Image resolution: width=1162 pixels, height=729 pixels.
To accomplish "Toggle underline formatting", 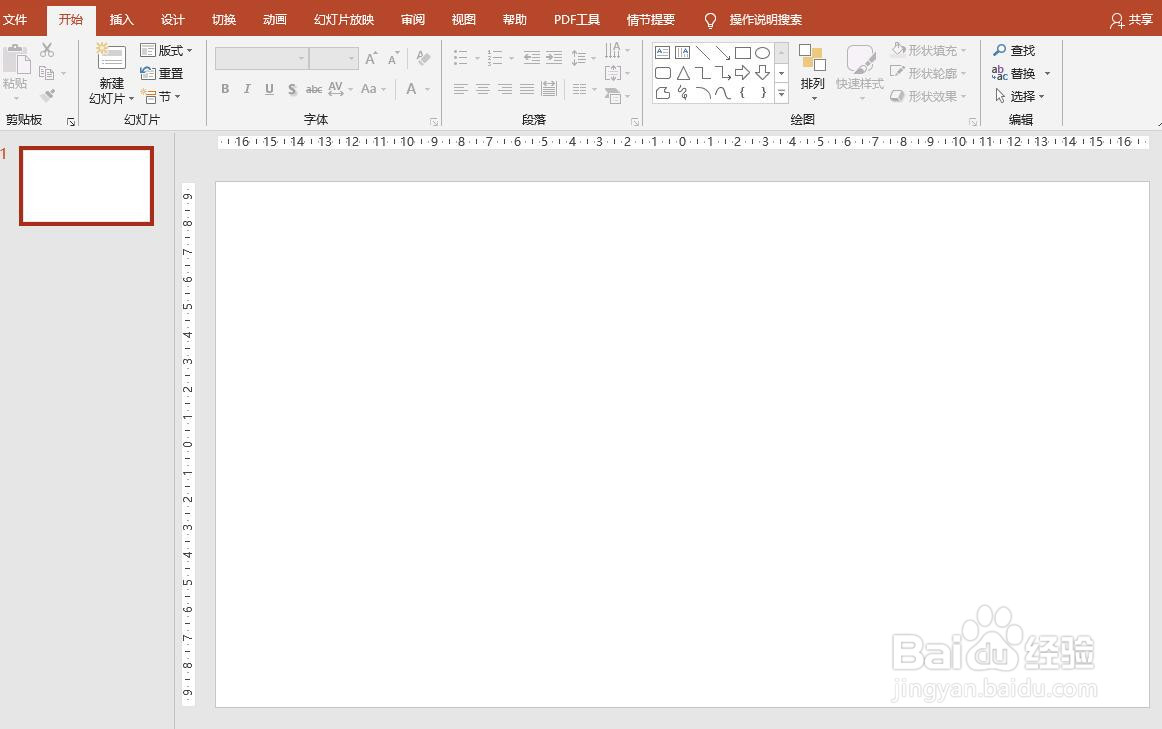I will [x=269, y=89].
